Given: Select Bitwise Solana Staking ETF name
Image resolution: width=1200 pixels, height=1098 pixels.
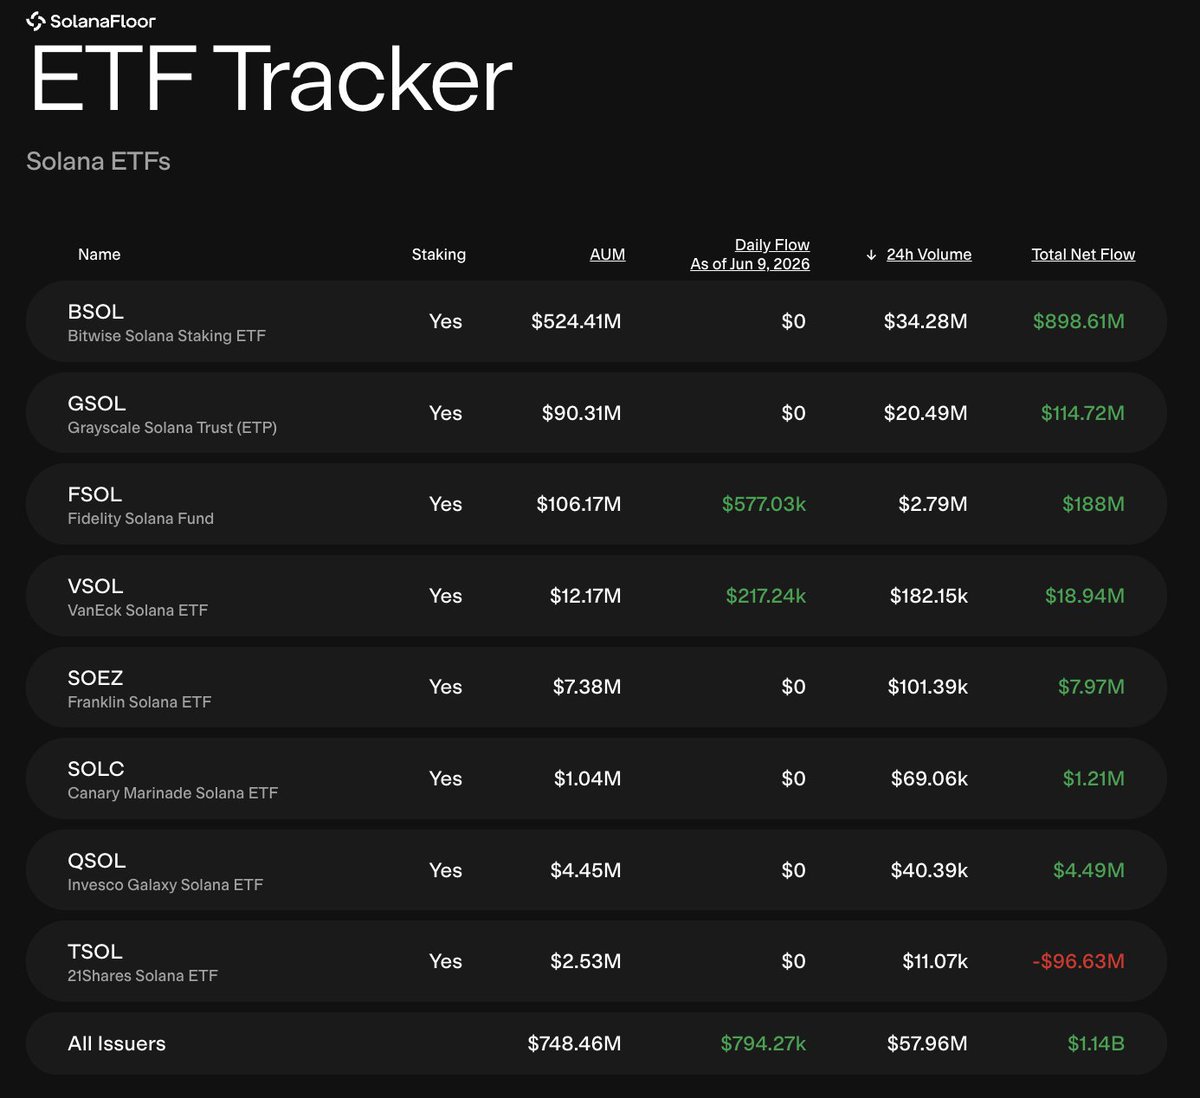Looking at the screenshot, I should pos(167,336).
